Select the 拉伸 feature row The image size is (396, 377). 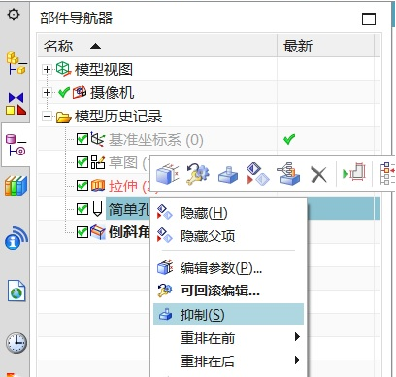point(129,186)
